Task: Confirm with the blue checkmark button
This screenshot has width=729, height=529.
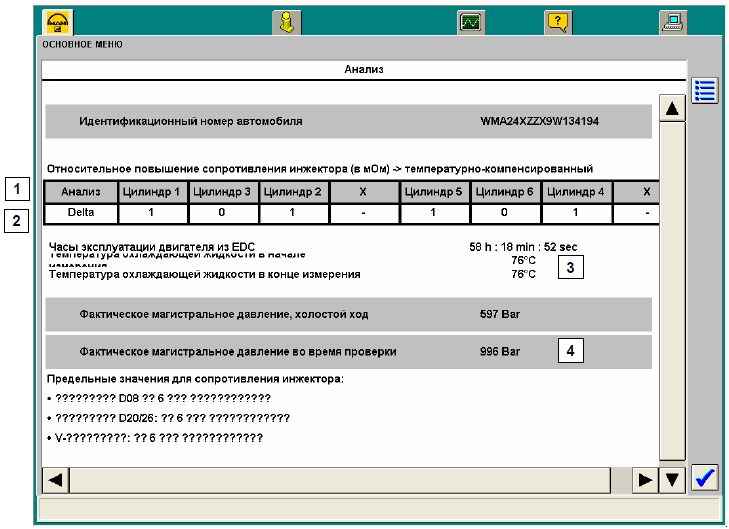Action: click(x=705, y=479)
